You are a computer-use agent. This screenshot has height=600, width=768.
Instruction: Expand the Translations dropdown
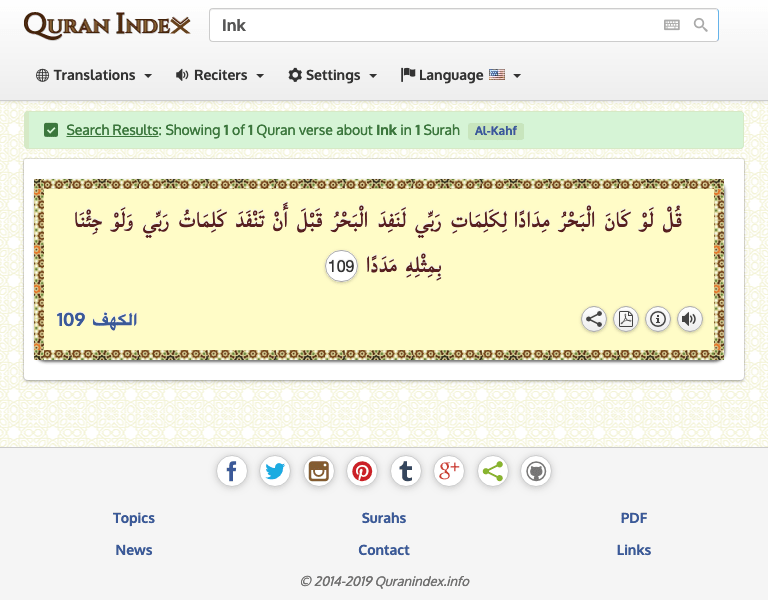(x=94, y=75)
